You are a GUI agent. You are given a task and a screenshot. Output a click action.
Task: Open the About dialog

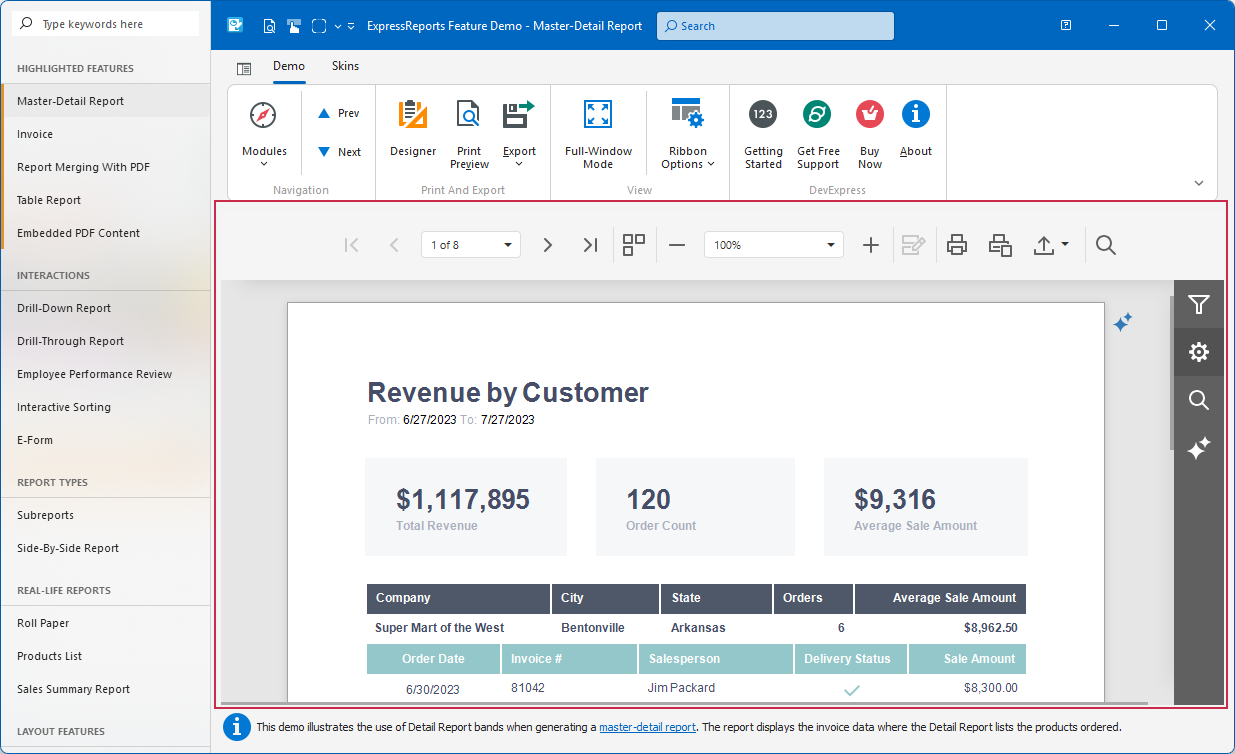pyautogui.click(x=916, y=128)
